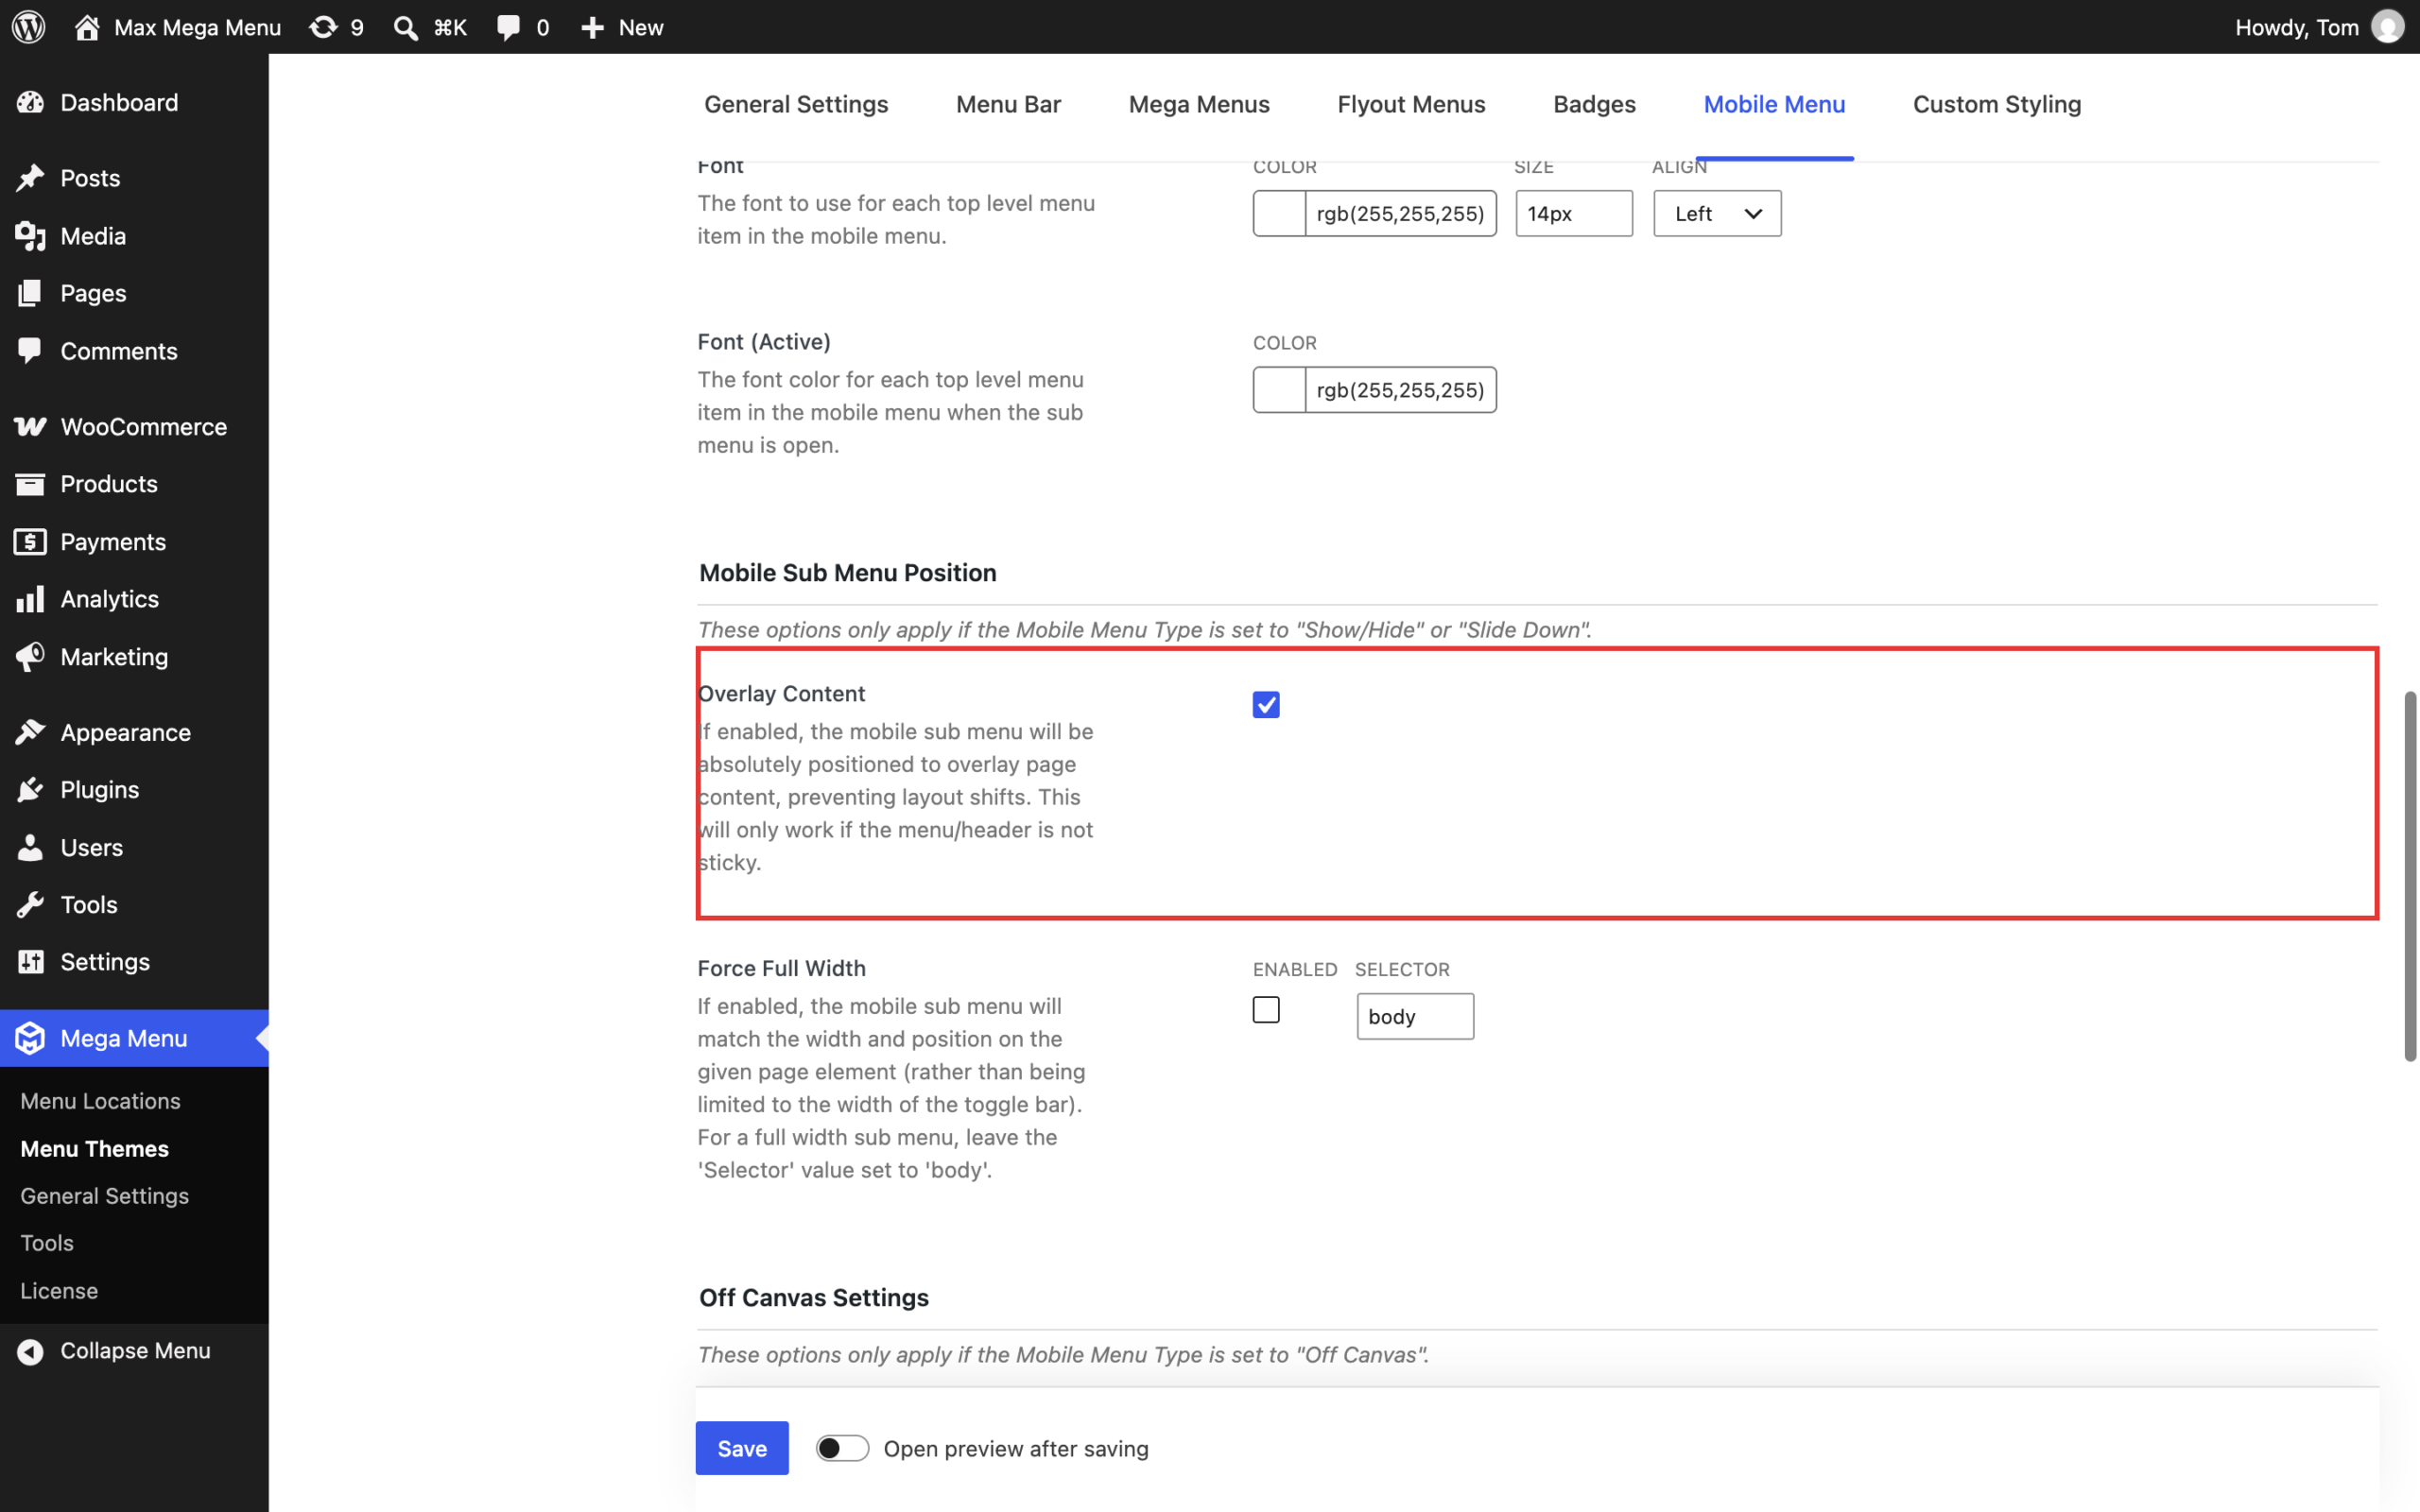Click the Font (Active) rgb color value field

click(x=1400, y=390)
